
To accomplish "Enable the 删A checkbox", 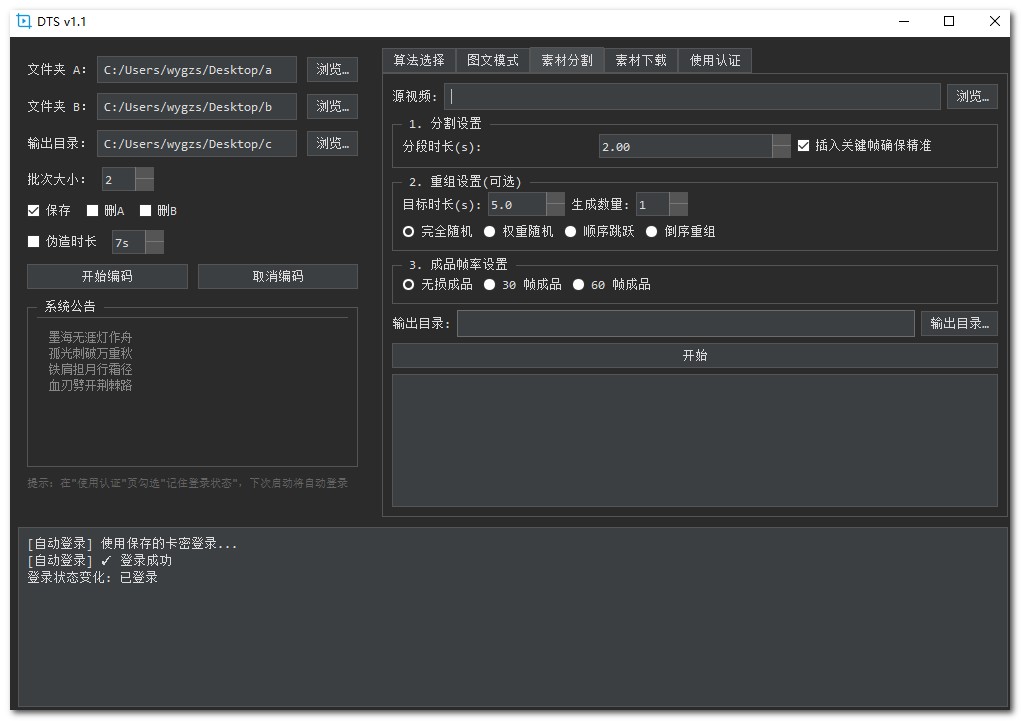I will click(93, 211).
